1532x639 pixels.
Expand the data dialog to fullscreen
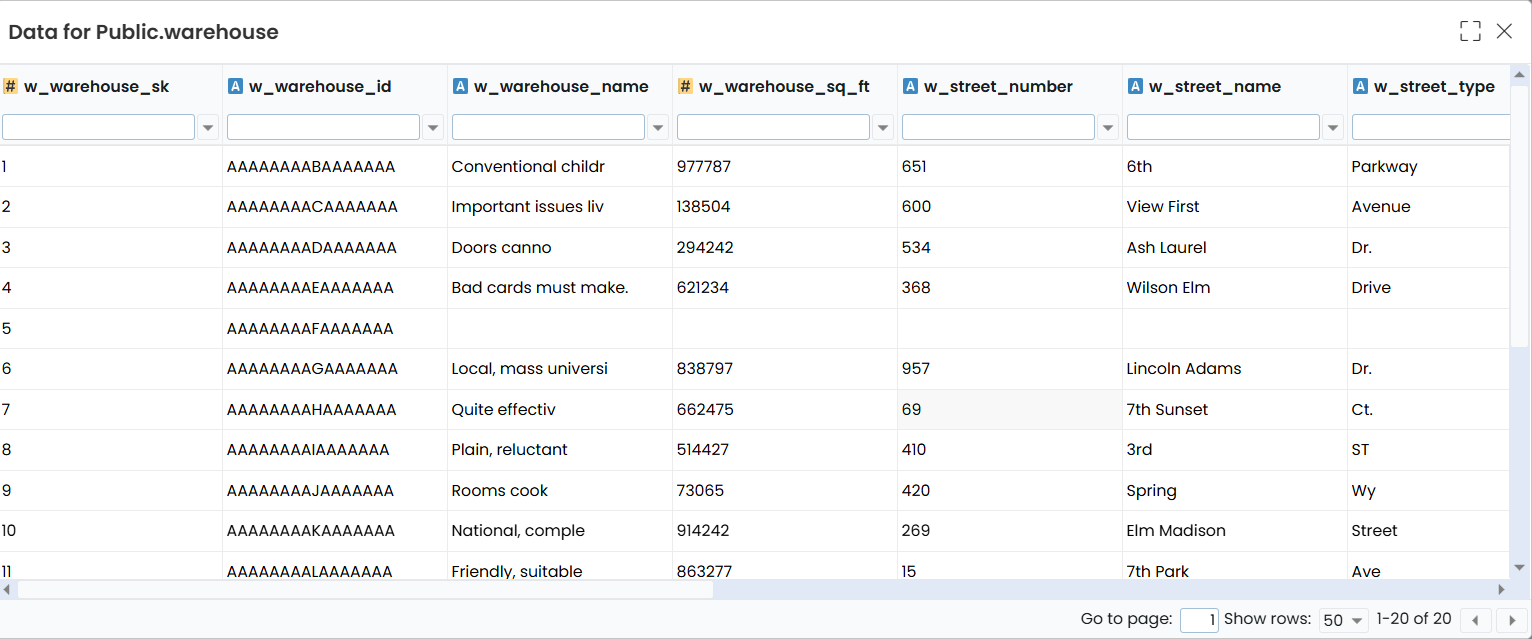click(x=1470, y=31)
